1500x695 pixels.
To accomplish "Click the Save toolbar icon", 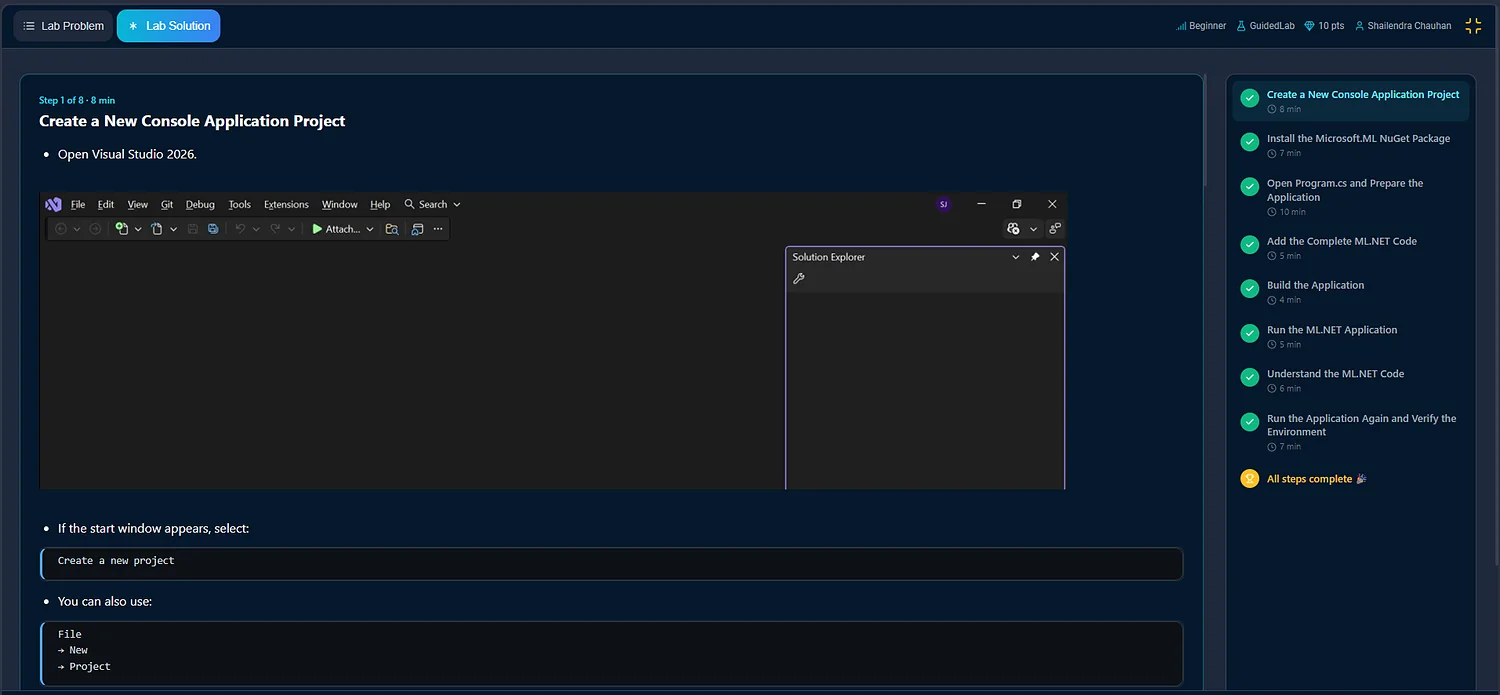I will pos(193,229).
